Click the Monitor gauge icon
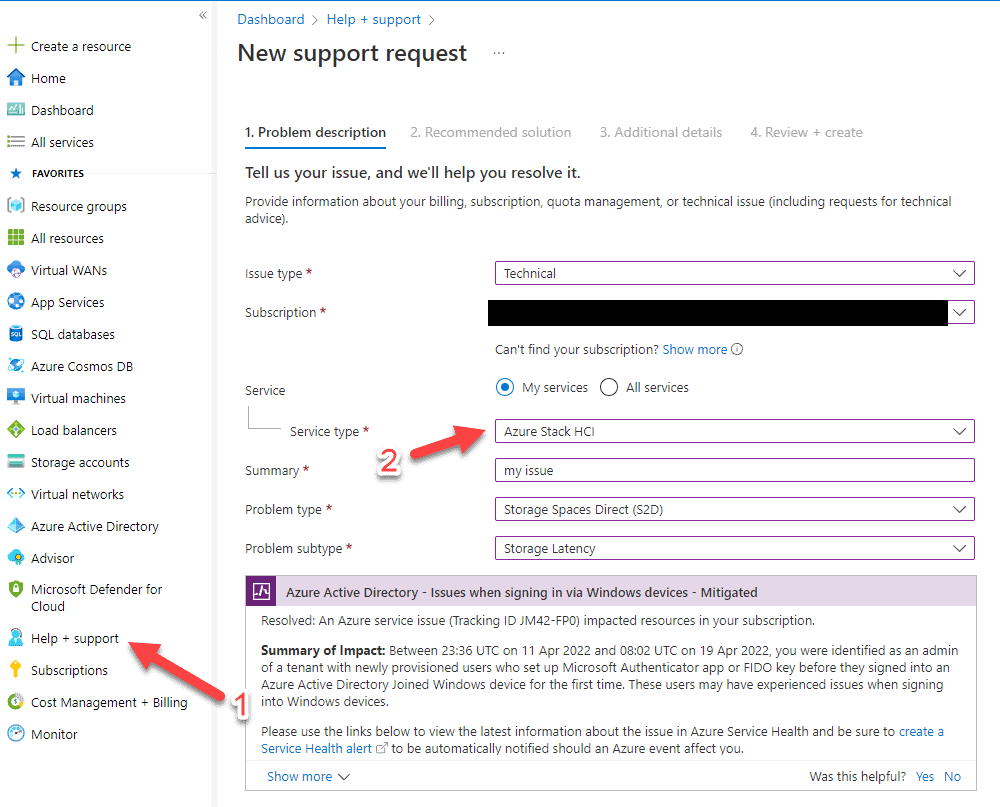The width and height of the screenshot is (1000, 807). tap(15, 733)
